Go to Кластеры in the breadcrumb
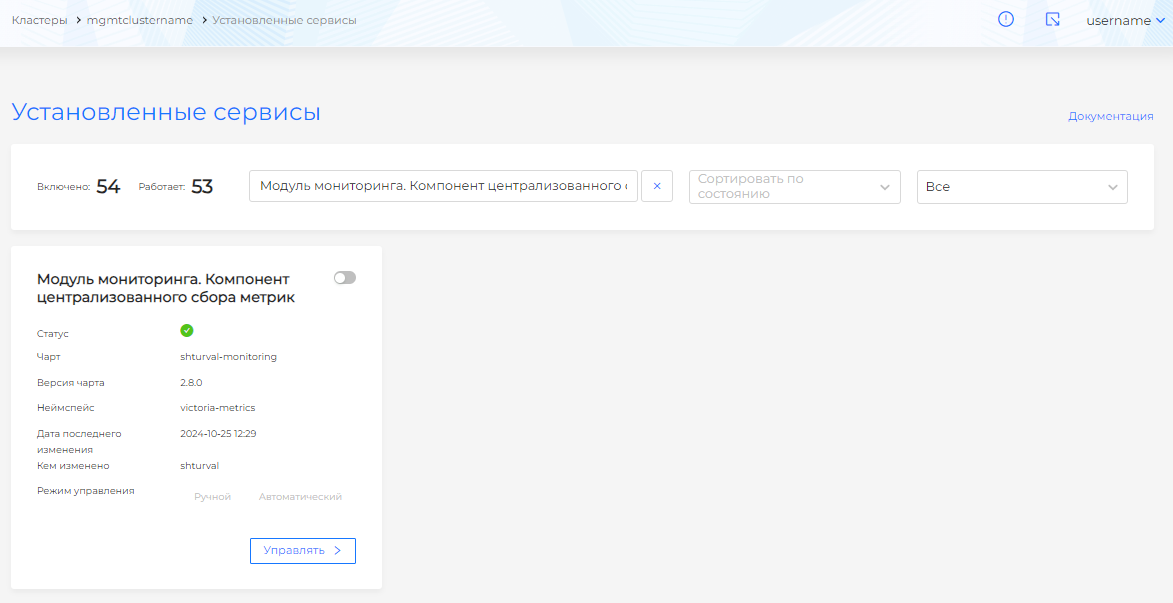This screenshot has height=603, width=1173. click(x=40, y=20)
